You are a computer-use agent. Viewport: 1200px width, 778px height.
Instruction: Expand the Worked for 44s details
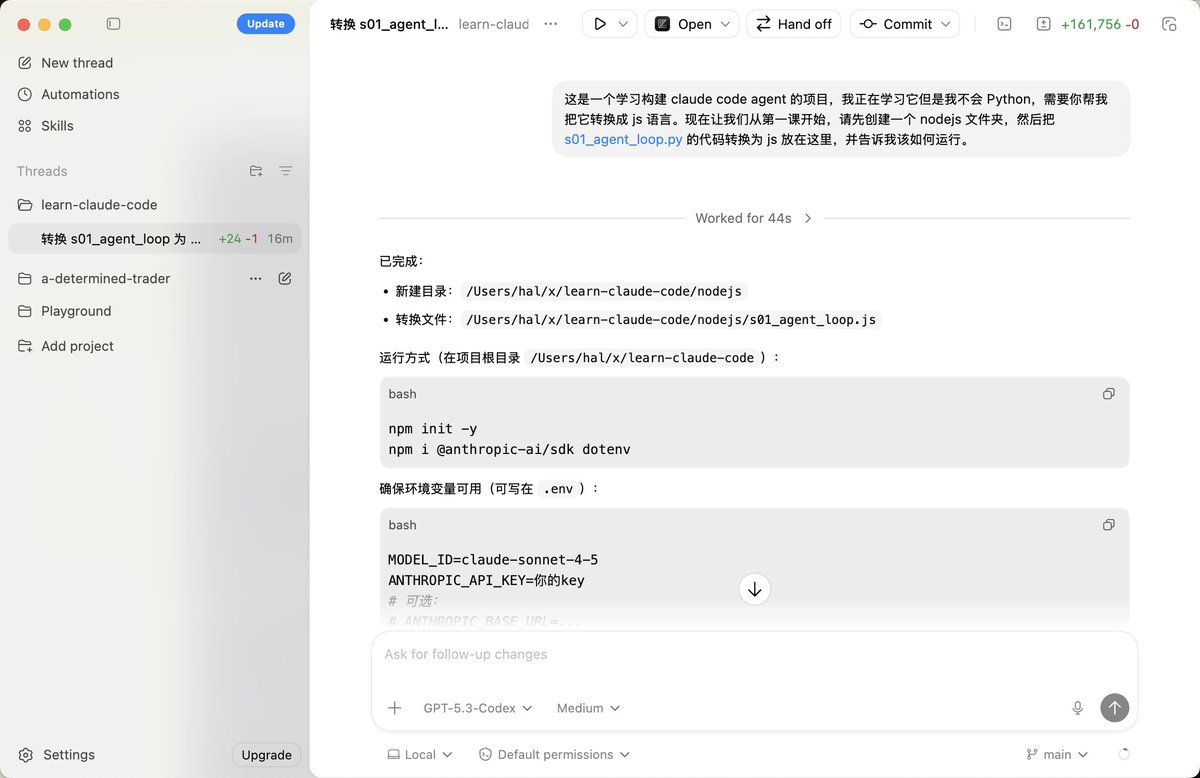(754, 218)
